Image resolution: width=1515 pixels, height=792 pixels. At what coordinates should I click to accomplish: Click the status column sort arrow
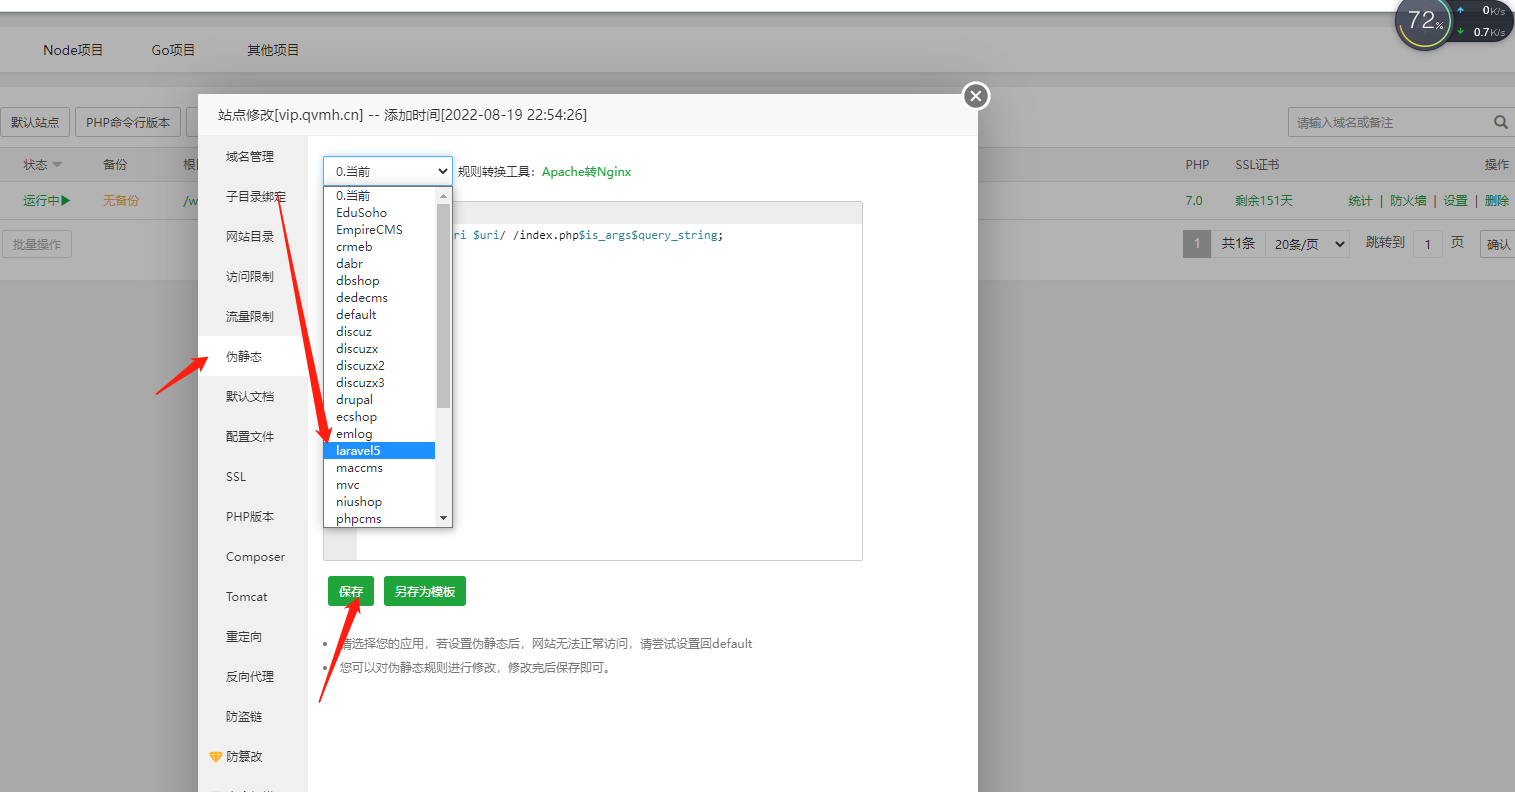click(57, 165)
